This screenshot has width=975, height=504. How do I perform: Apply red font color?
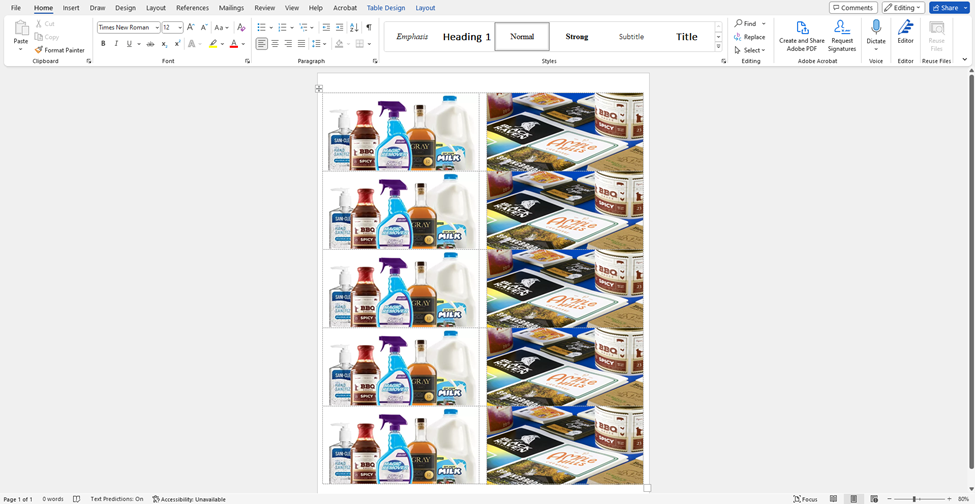tap(234, 44)
